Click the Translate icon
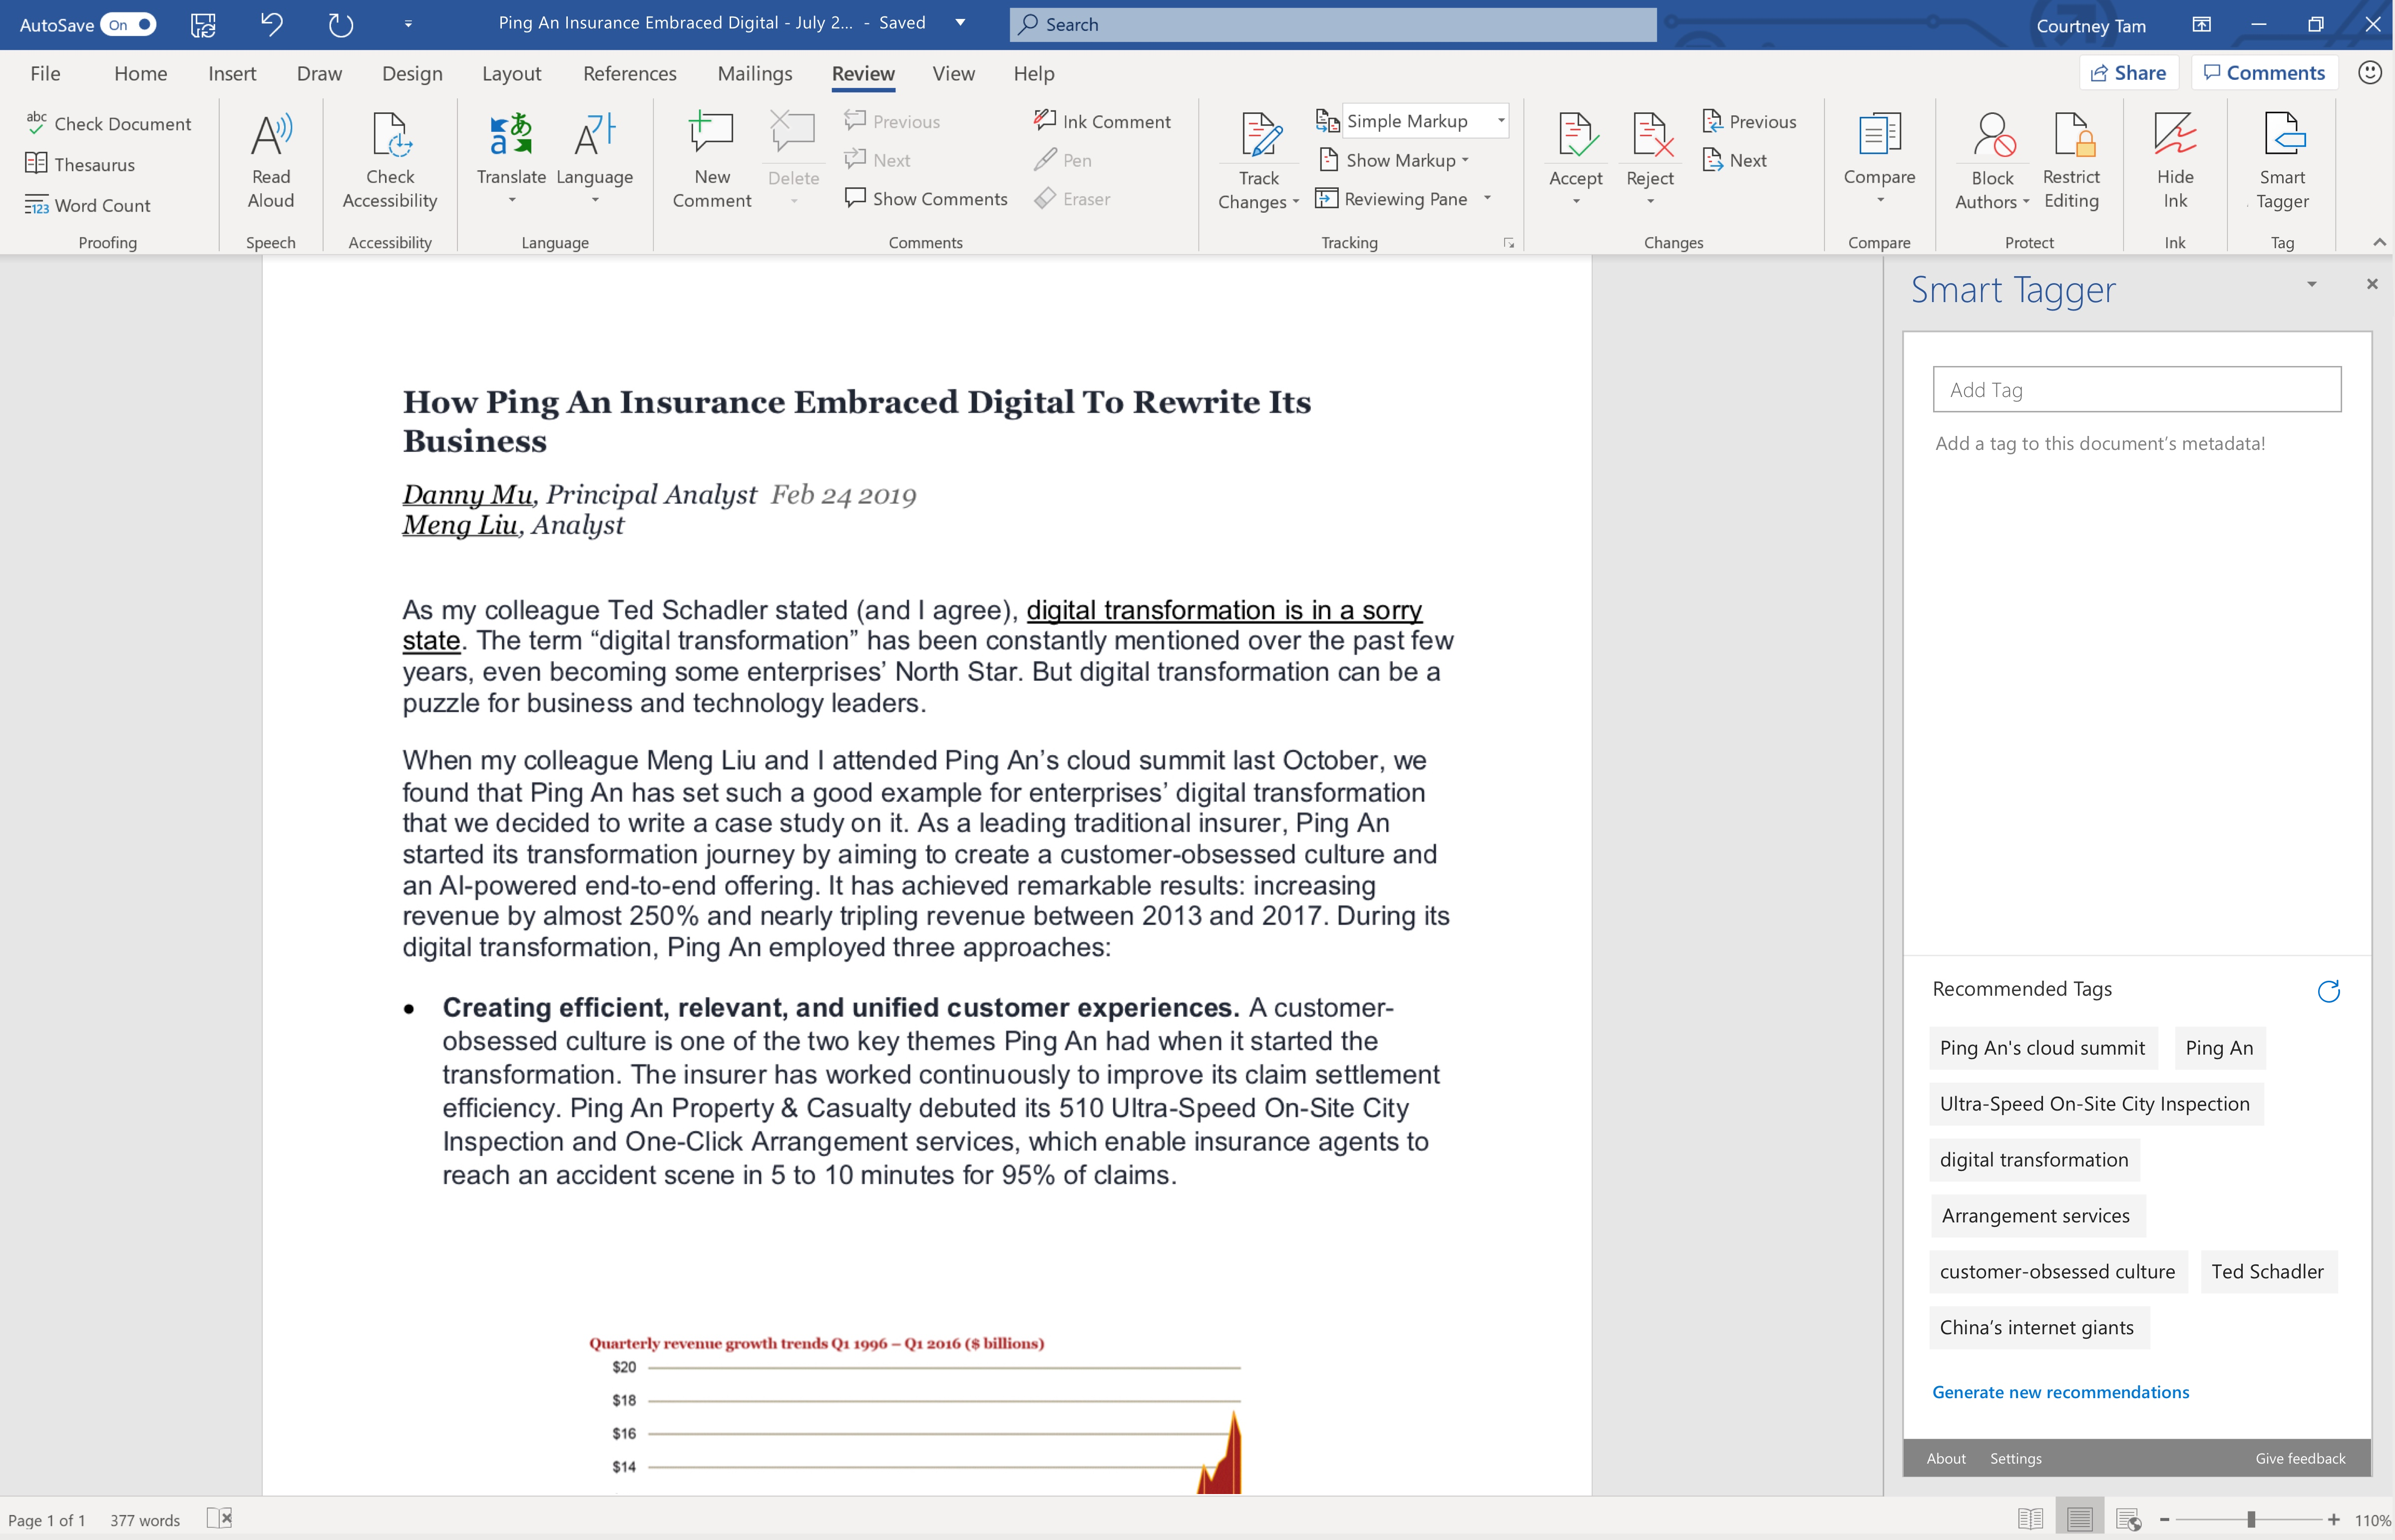 tap(511, 135)
